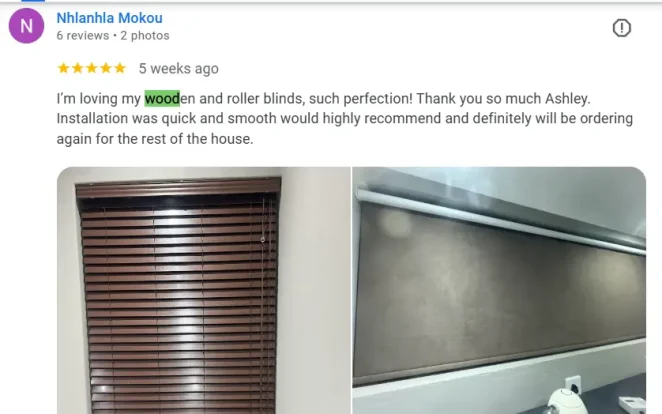The image size is (662, 414).
Task: Click the '5 weeks ago' timestamp
Action: point(179,68)
